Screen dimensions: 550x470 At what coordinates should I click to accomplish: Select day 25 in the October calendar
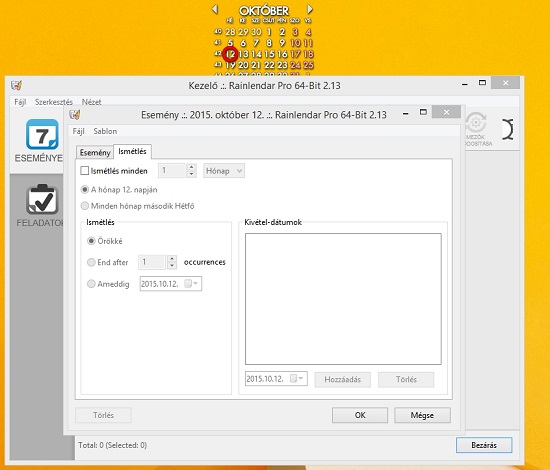click(308, 65)
